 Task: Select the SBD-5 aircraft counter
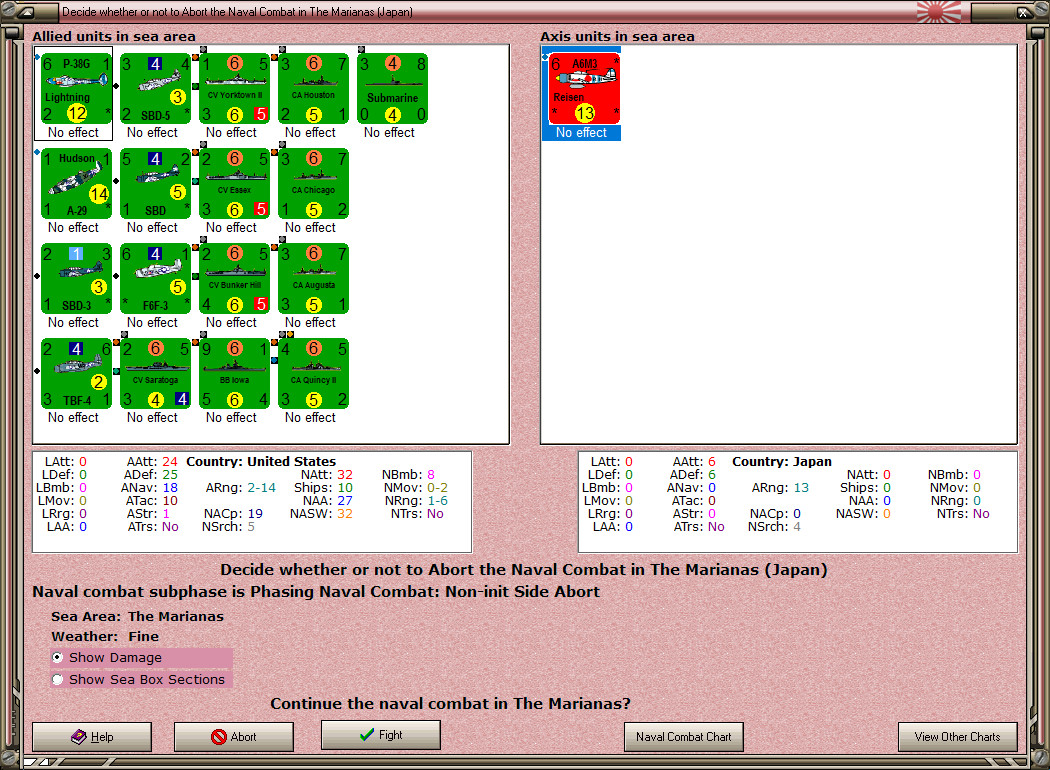[155, 89]
